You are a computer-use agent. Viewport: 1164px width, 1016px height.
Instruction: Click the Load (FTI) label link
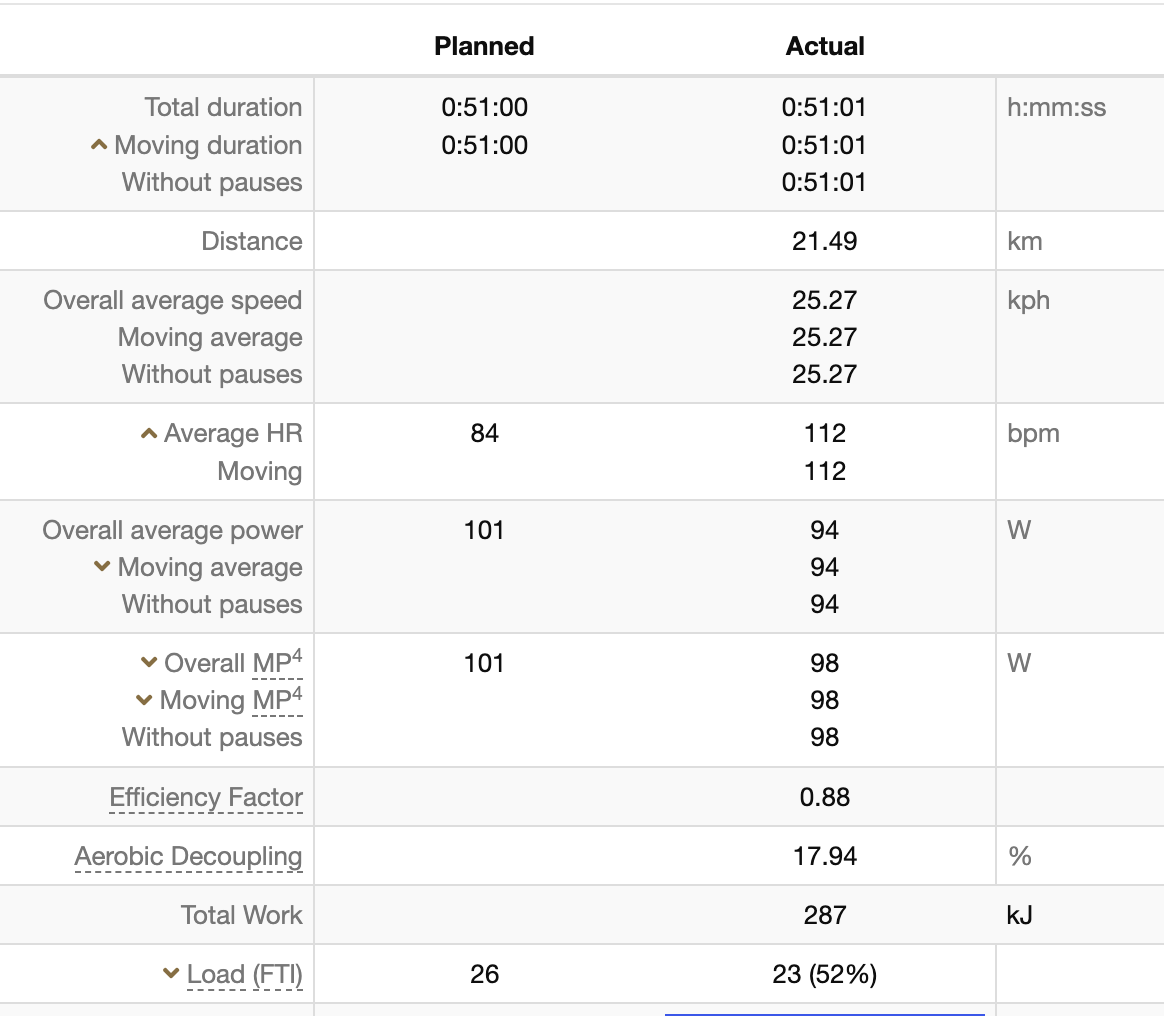pos(245,974)
